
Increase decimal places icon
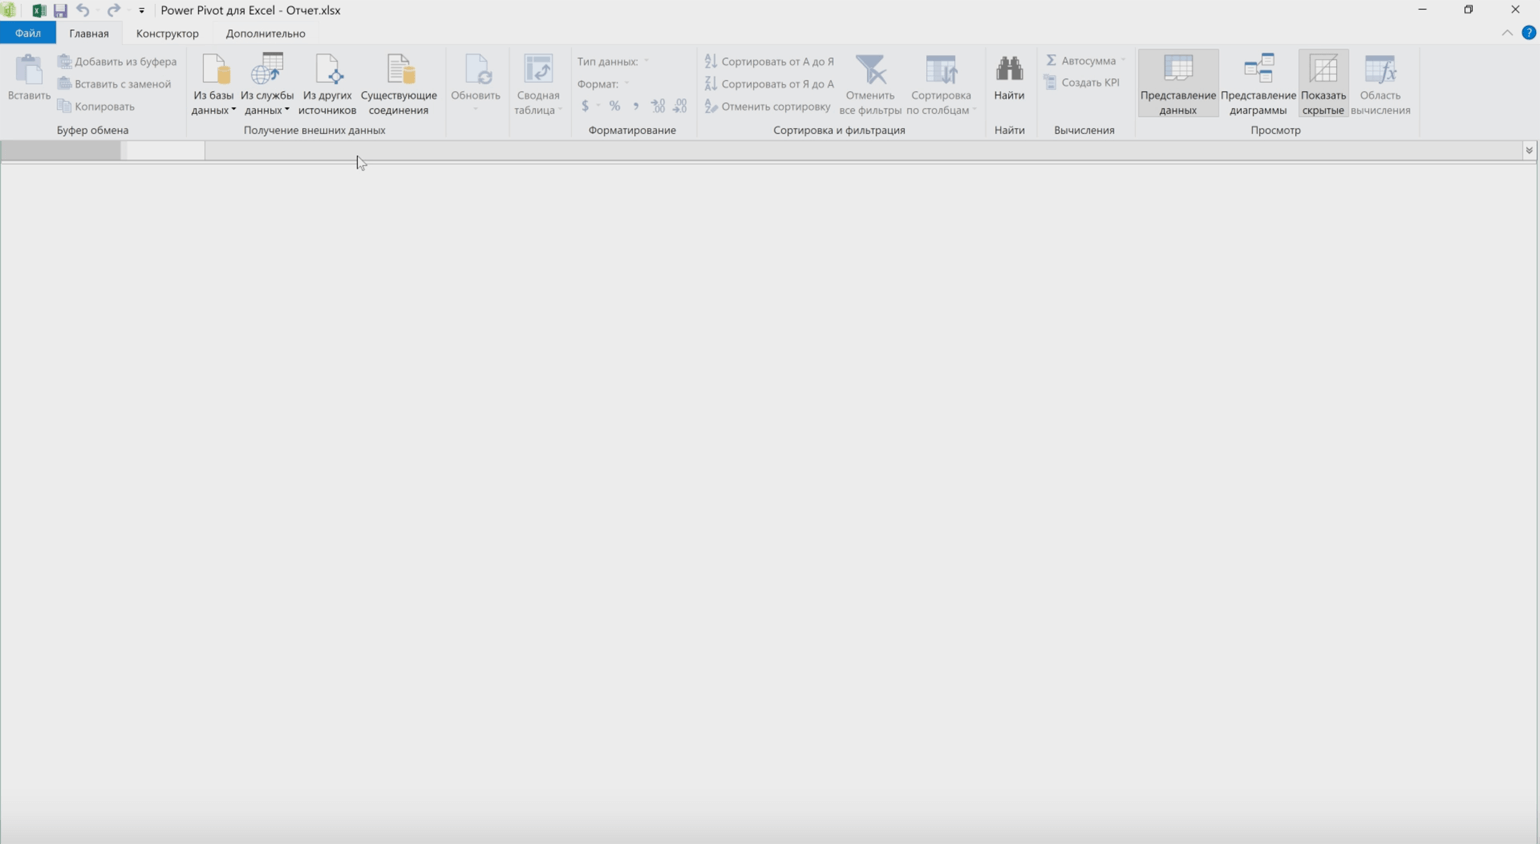tap(658, 106)
